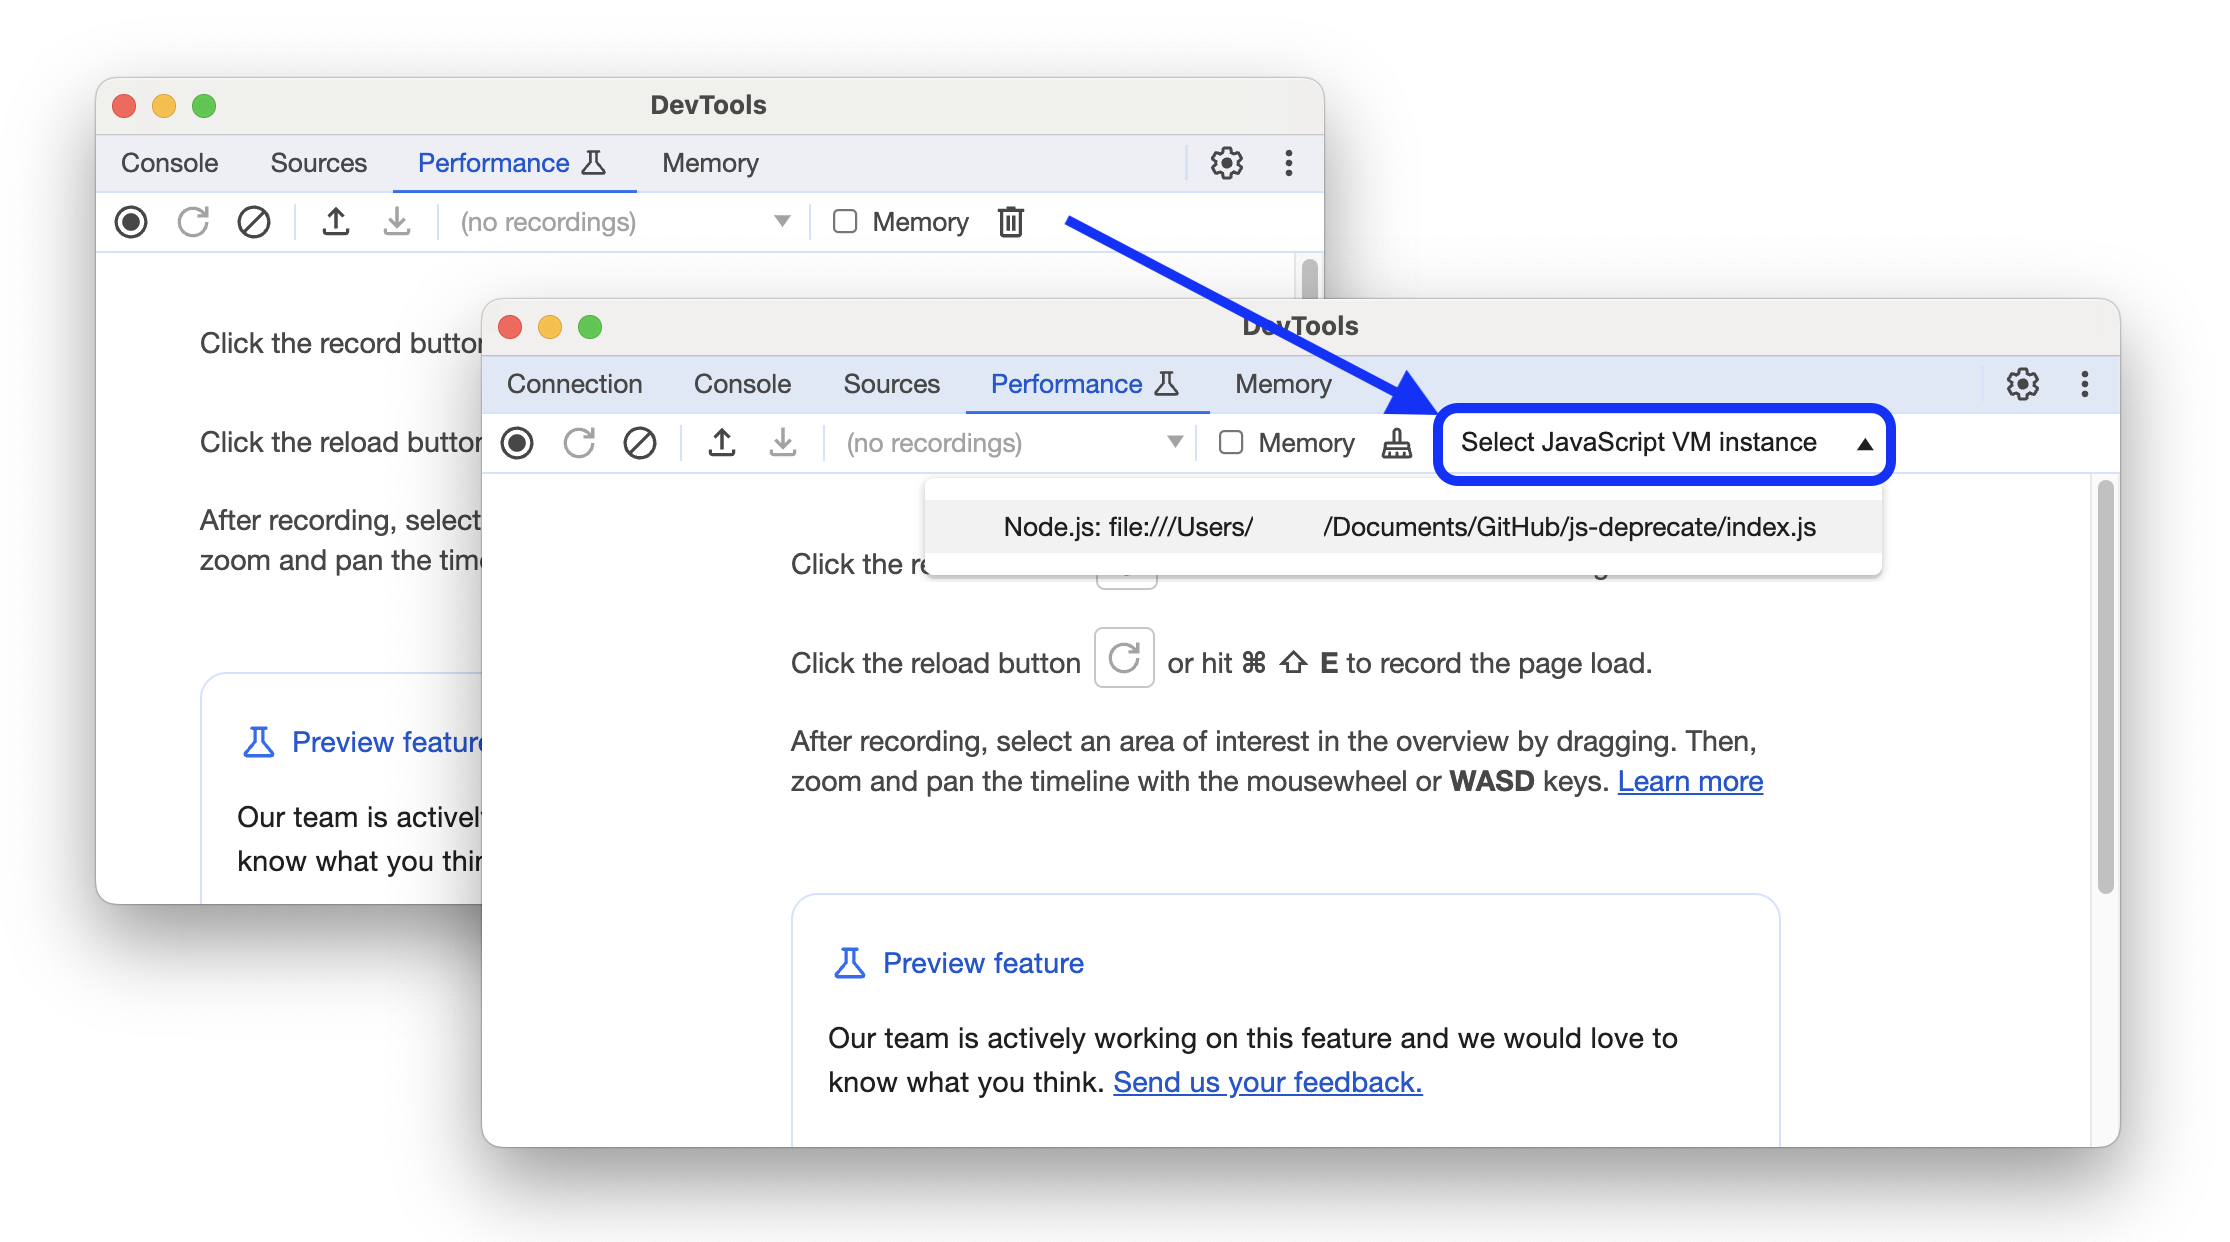Switch to the Performance tab
2230x1242 pixels.
tap(1066, 384)
